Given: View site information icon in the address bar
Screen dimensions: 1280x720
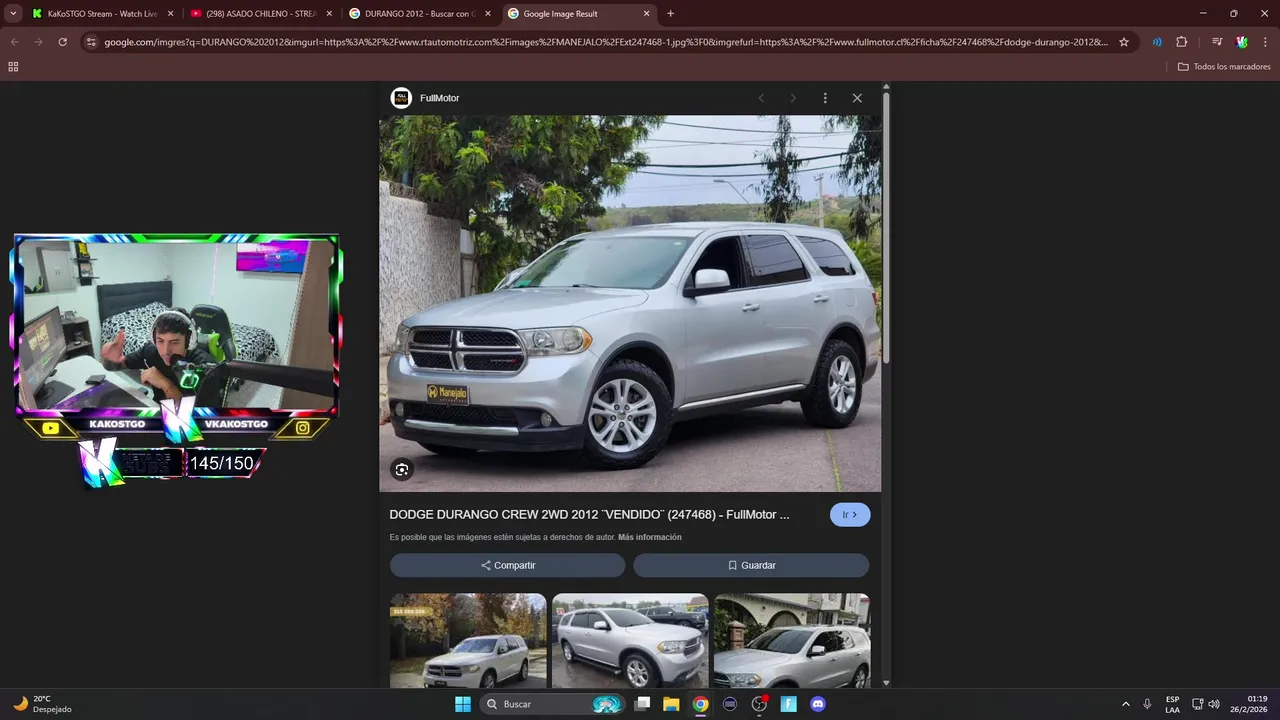Looking at the screenshot, I should coord(91,42).
